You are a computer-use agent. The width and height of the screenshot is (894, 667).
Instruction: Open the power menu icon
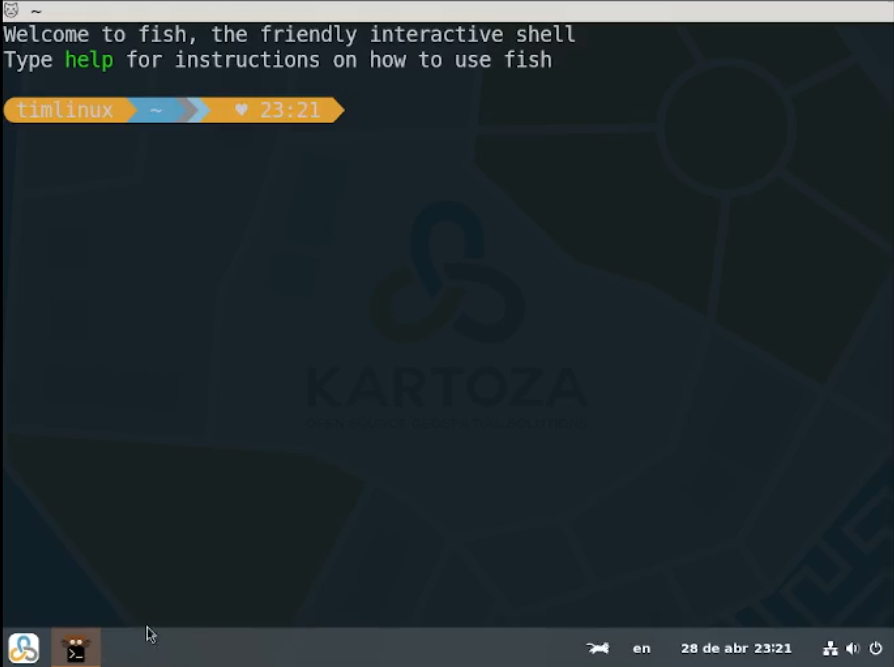point(876,648)
